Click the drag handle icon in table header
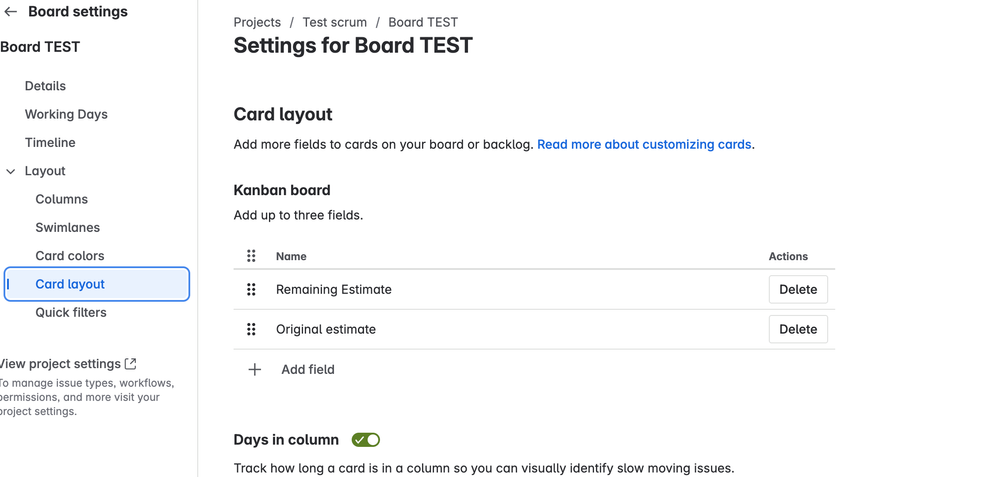The image size is (998, 477). tap(251, 256)
